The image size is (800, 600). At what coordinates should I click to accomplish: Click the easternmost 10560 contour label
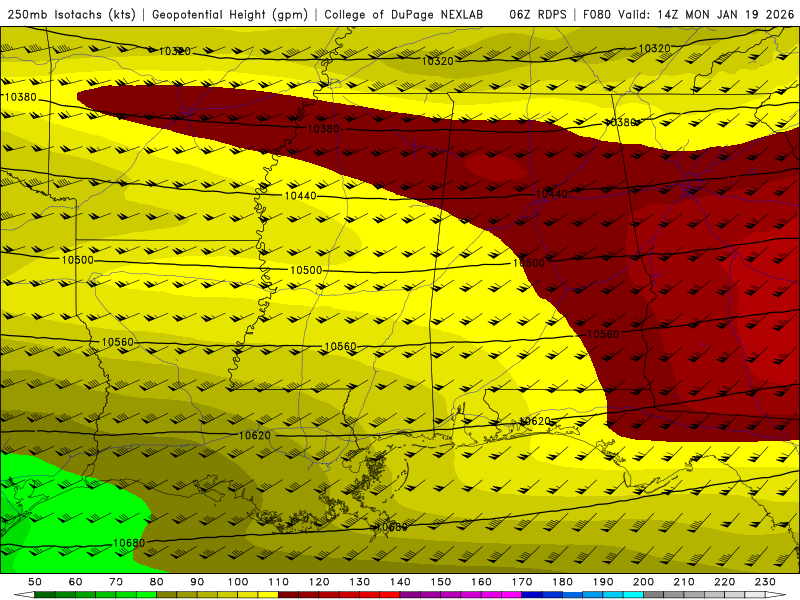point(603,335)
